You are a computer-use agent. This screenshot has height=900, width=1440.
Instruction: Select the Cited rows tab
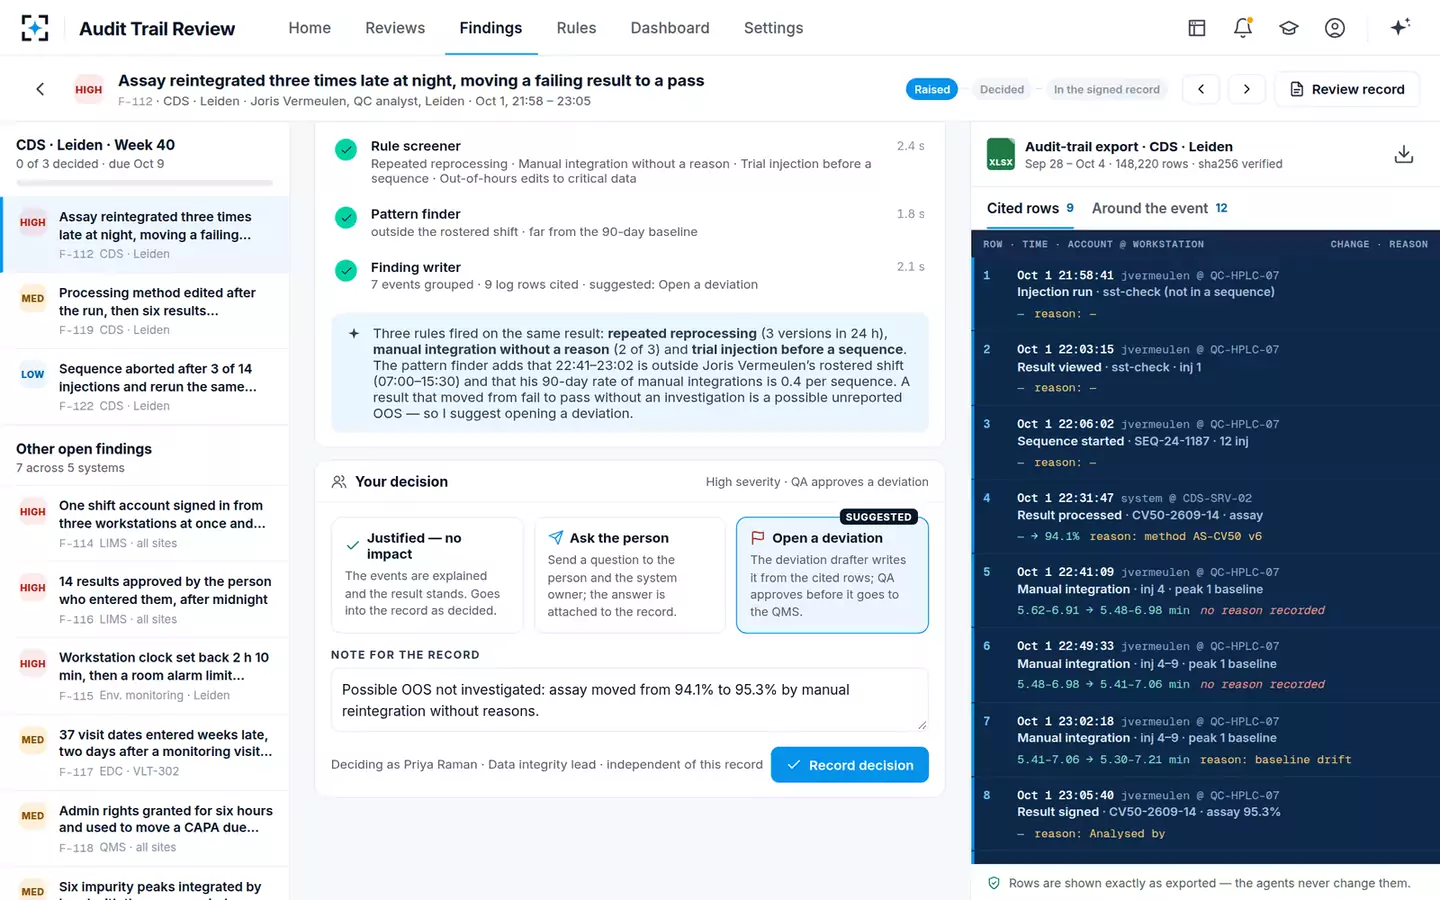pyautogui.click(x=1030, y=208)
